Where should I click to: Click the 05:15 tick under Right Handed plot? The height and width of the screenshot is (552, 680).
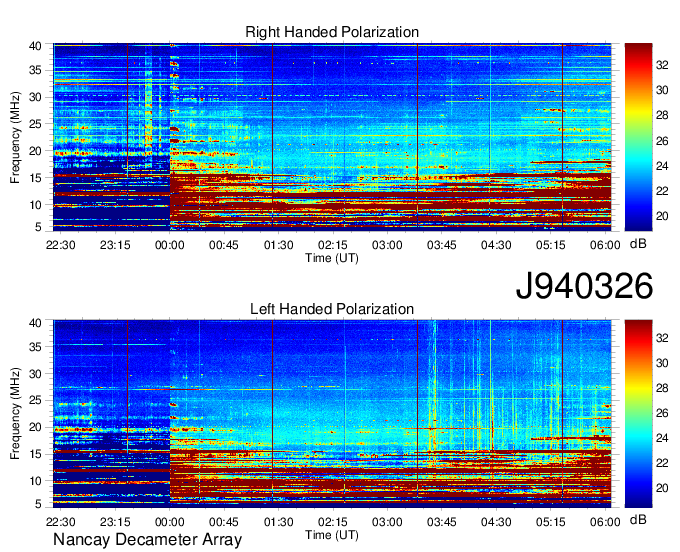coord(550,245)
